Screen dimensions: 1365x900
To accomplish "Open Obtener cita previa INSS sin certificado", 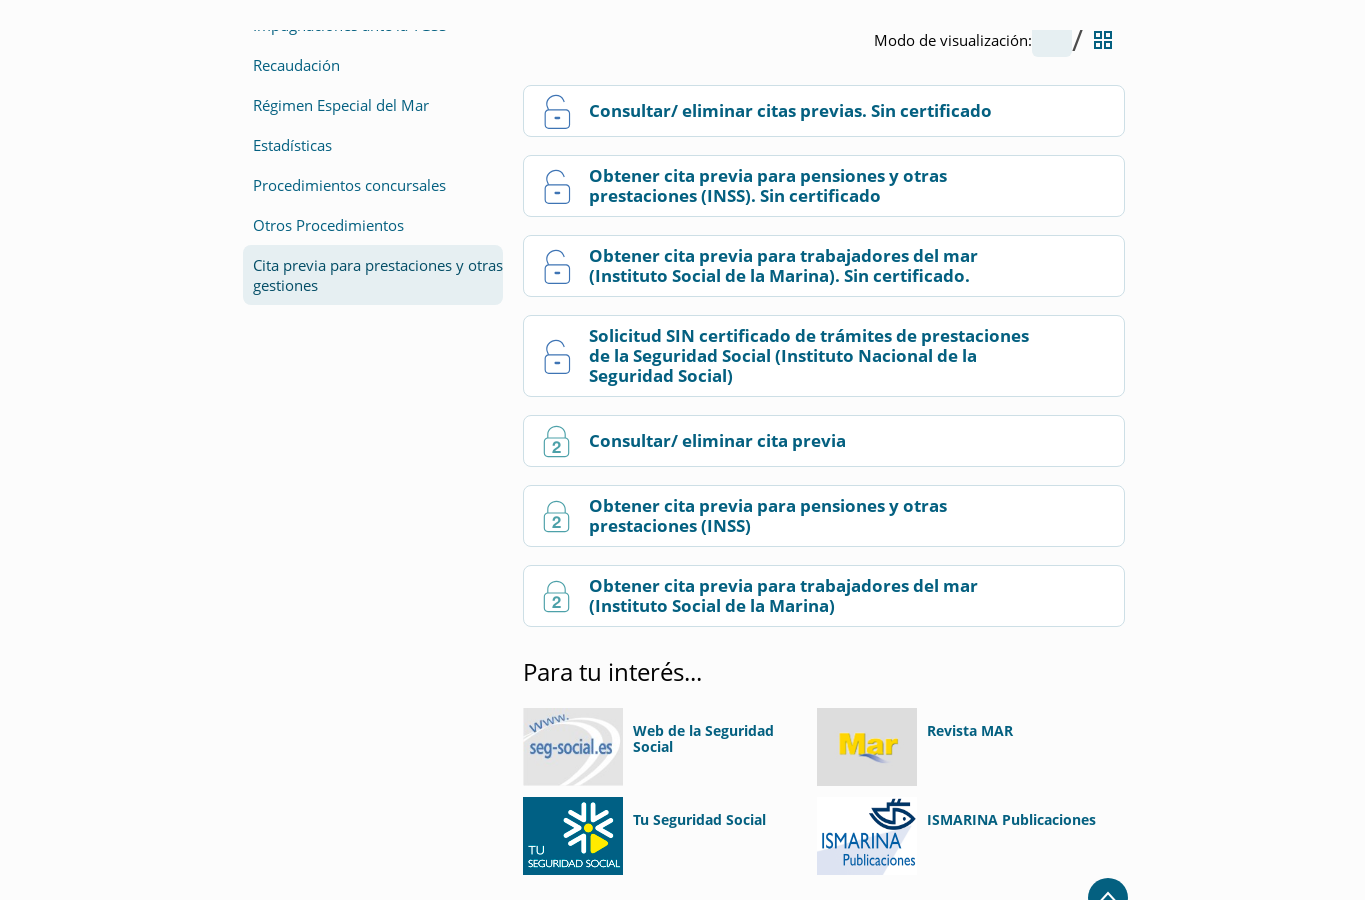I will (768, 186).
